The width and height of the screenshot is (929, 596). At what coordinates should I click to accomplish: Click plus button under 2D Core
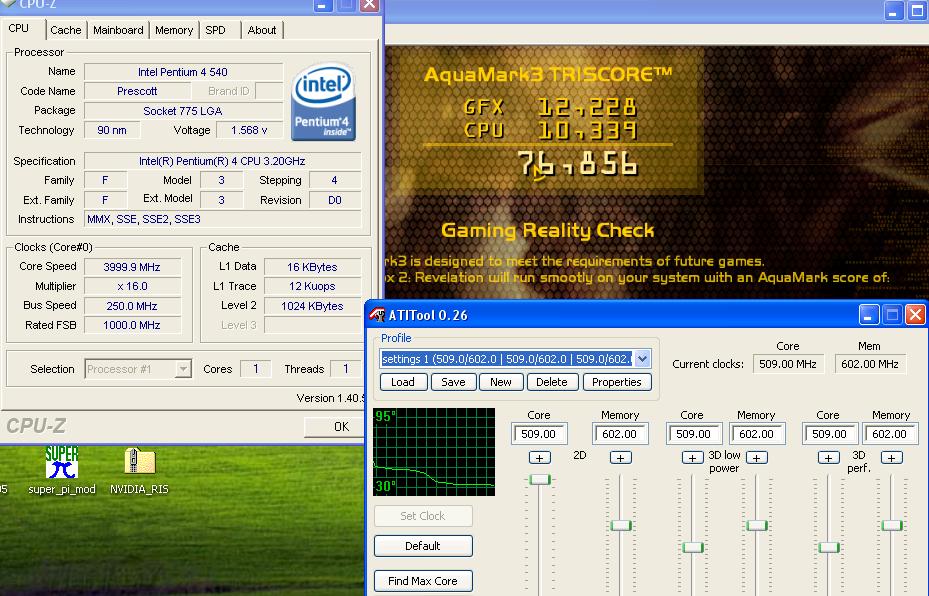click(540, 457)
